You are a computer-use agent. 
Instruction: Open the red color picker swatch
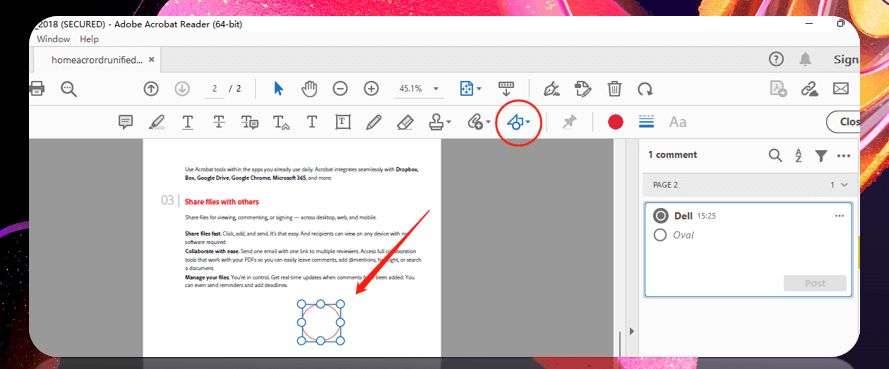click(x=616, y=122)
